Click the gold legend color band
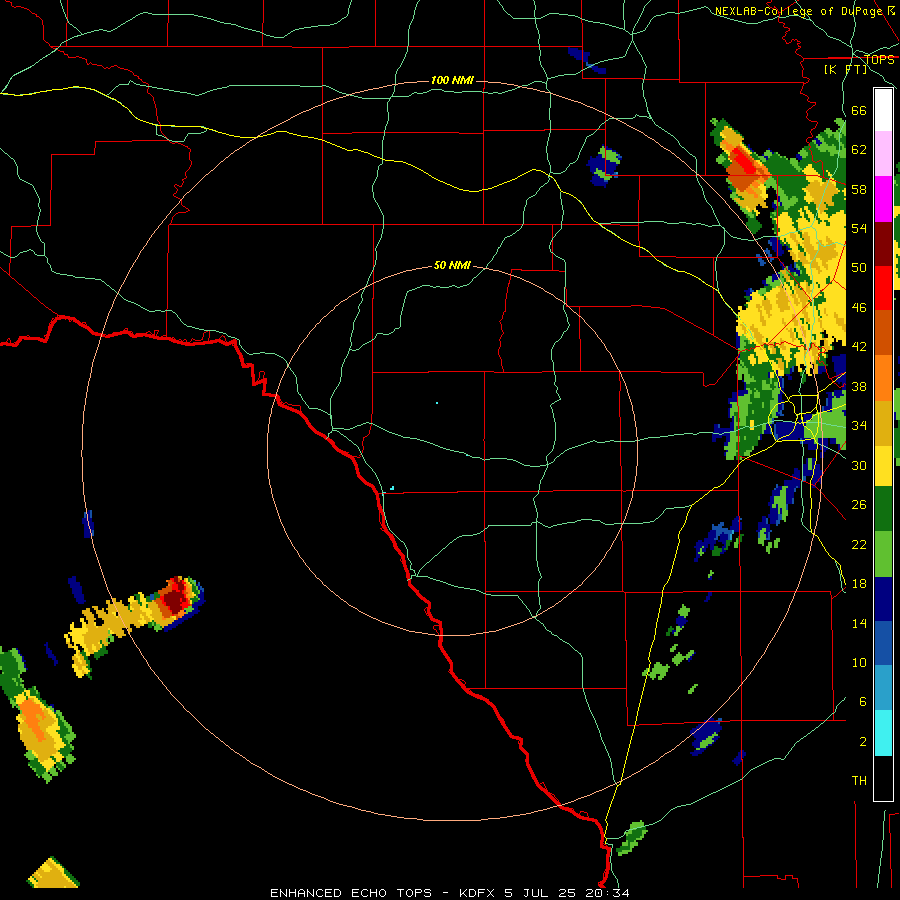 click(x=883, y=423)
